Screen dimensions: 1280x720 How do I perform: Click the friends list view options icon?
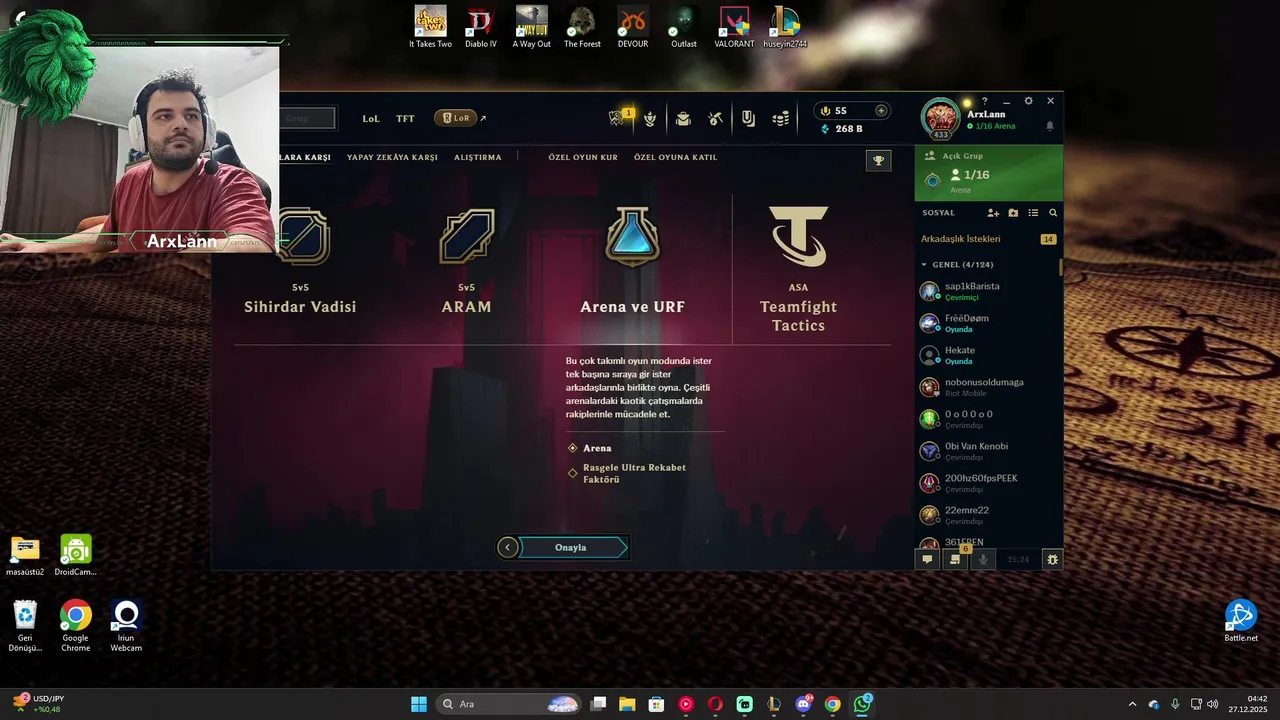pos(1033,213)
